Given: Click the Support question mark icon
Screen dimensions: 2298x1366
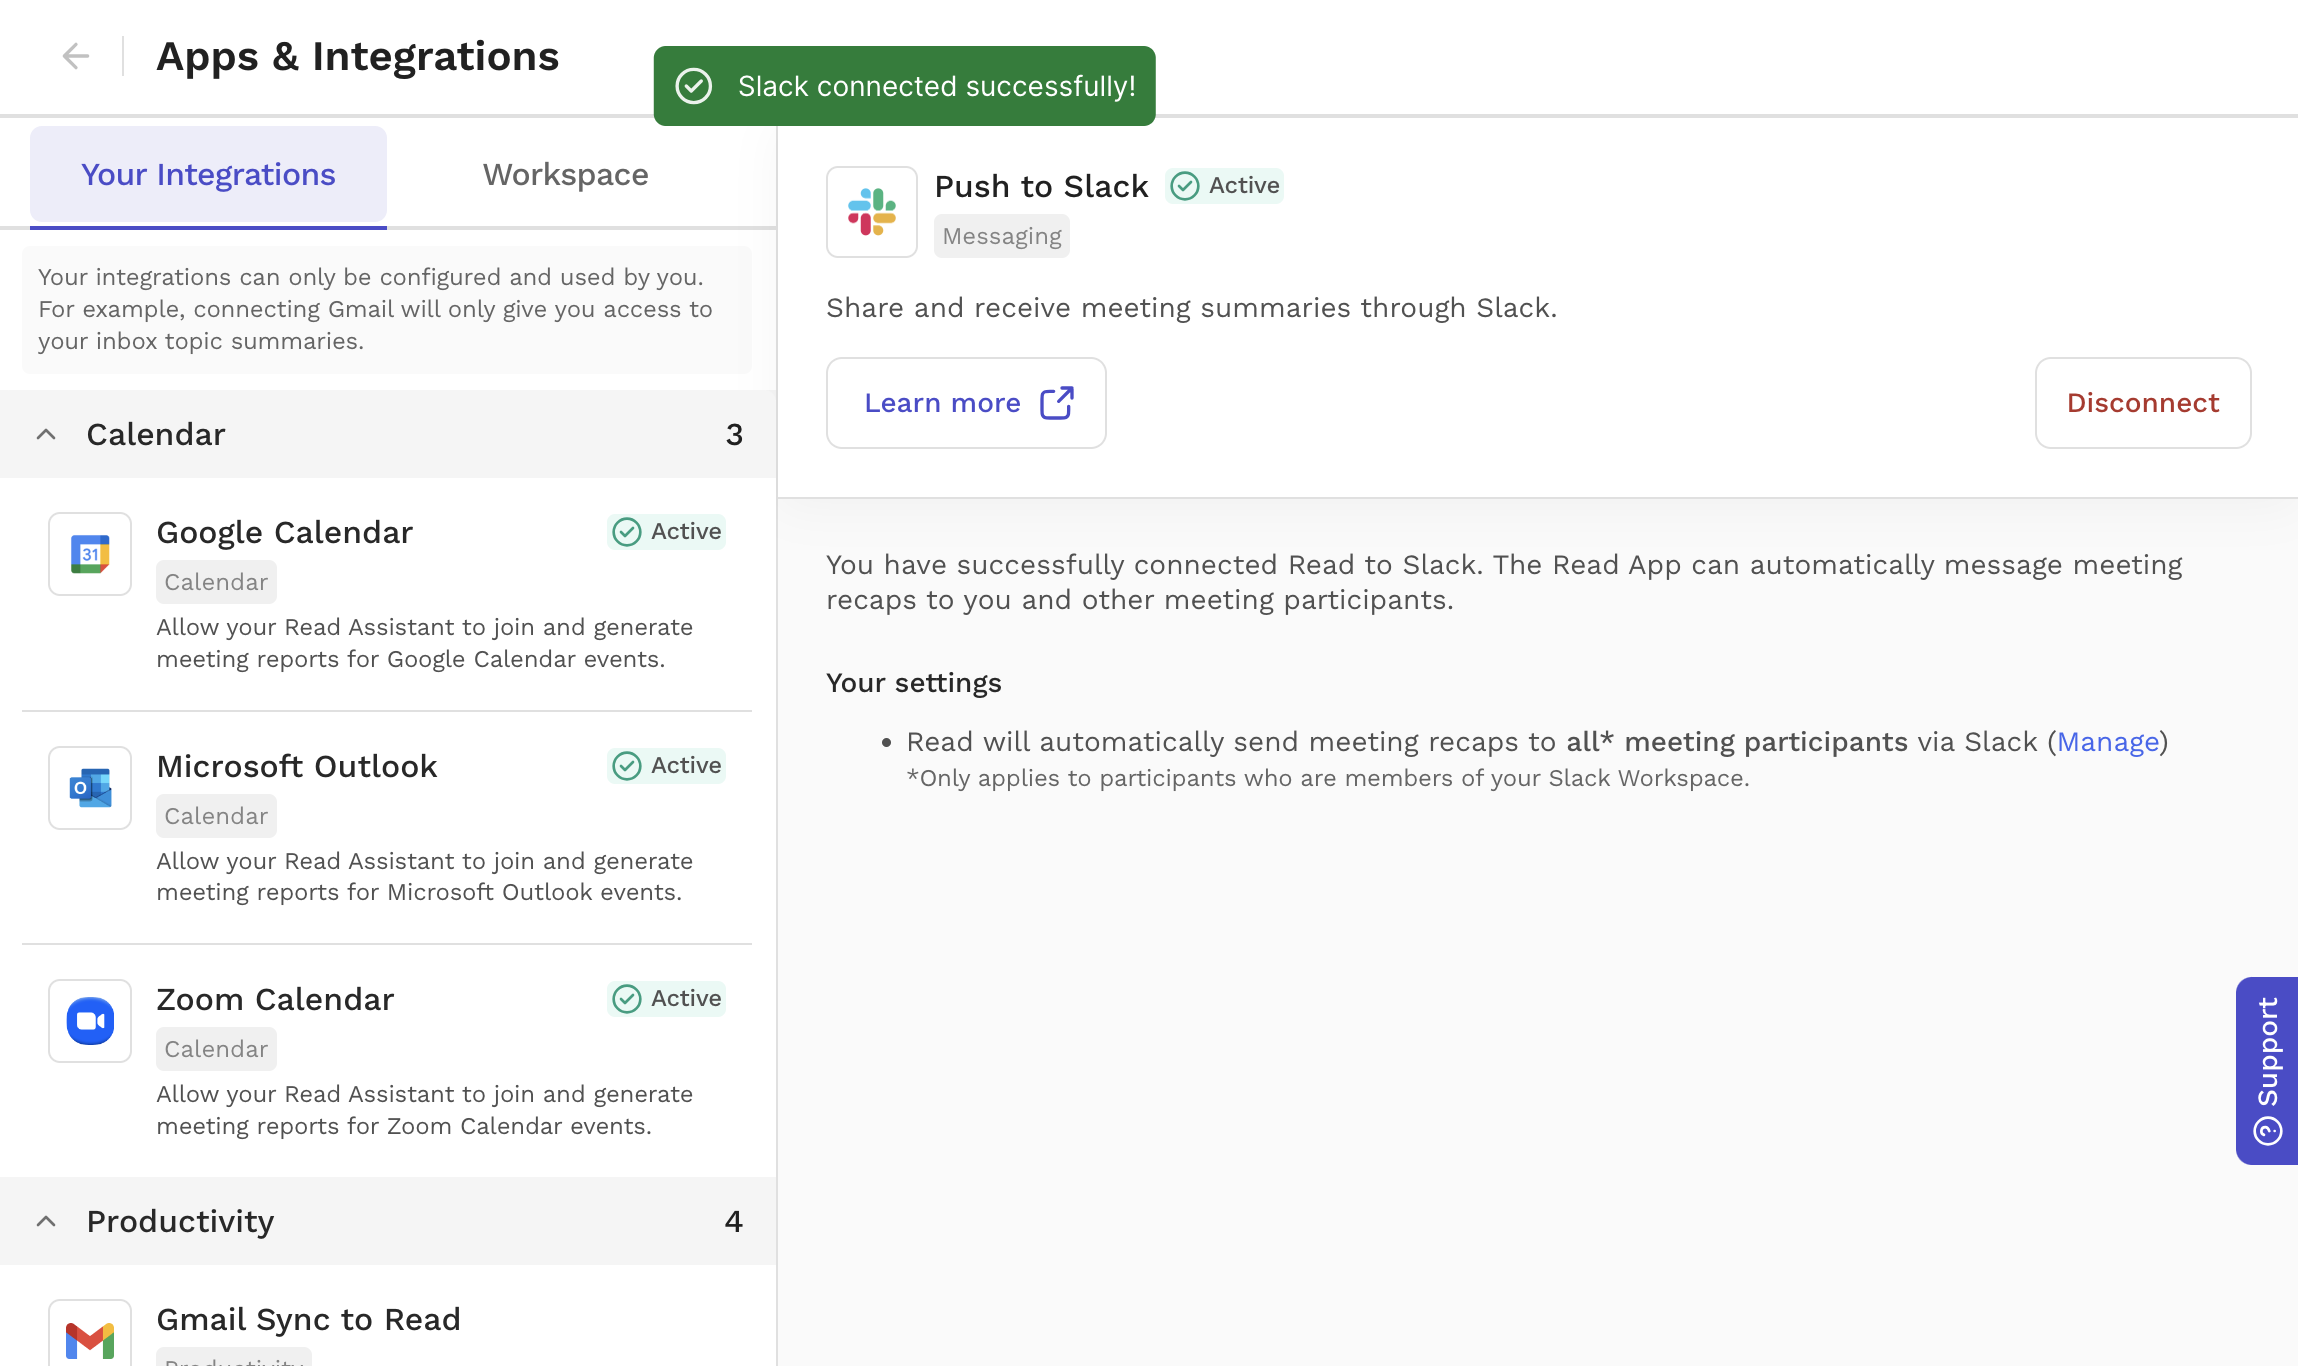Looking at the screenshot, I should (x=2268, y=1131).
